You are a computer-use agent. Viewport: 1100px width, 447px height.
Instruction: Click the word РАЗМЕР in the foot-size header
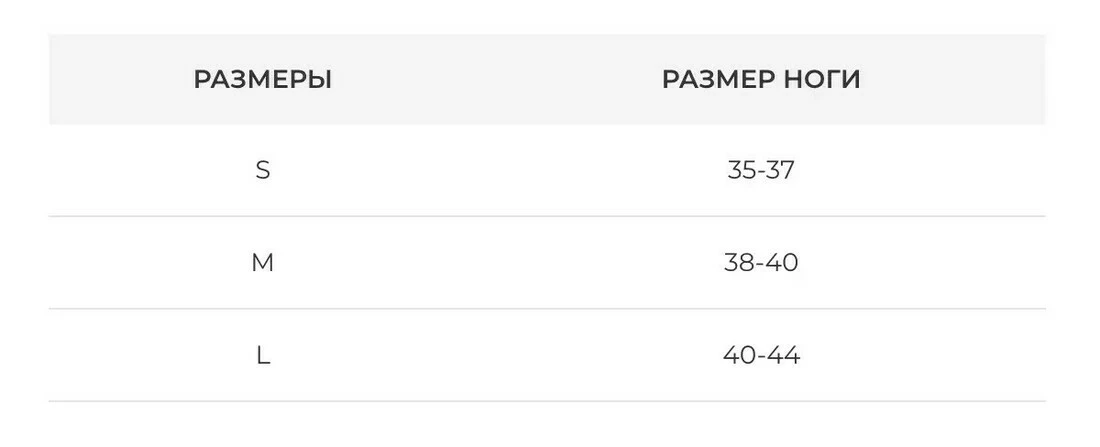tap(714, 80)
